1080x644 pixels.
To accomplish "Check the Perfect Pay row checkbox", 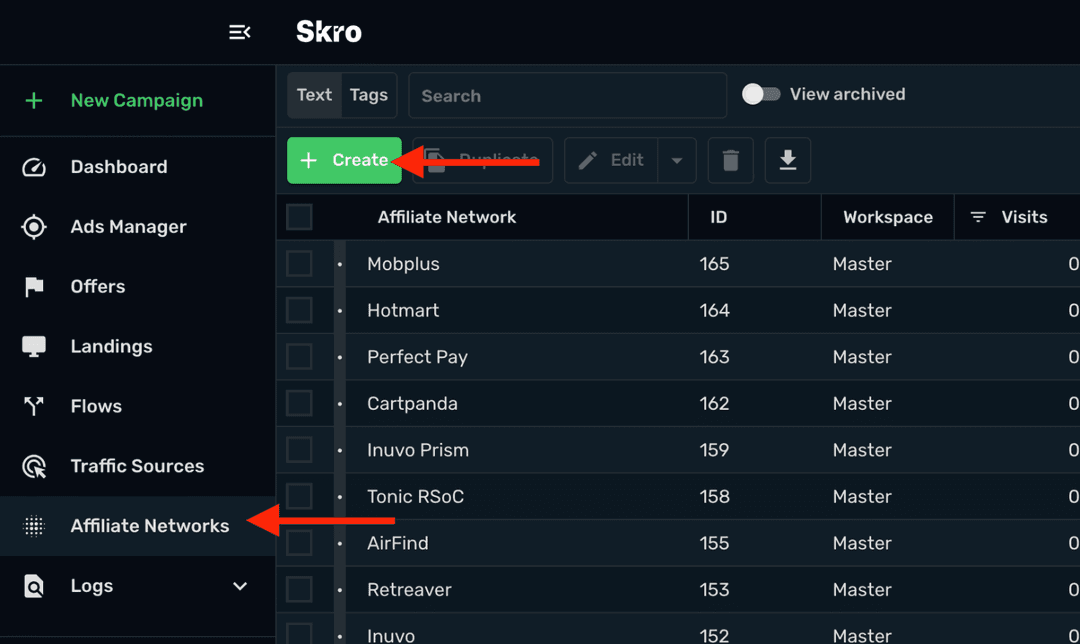I will coord(299,357).
